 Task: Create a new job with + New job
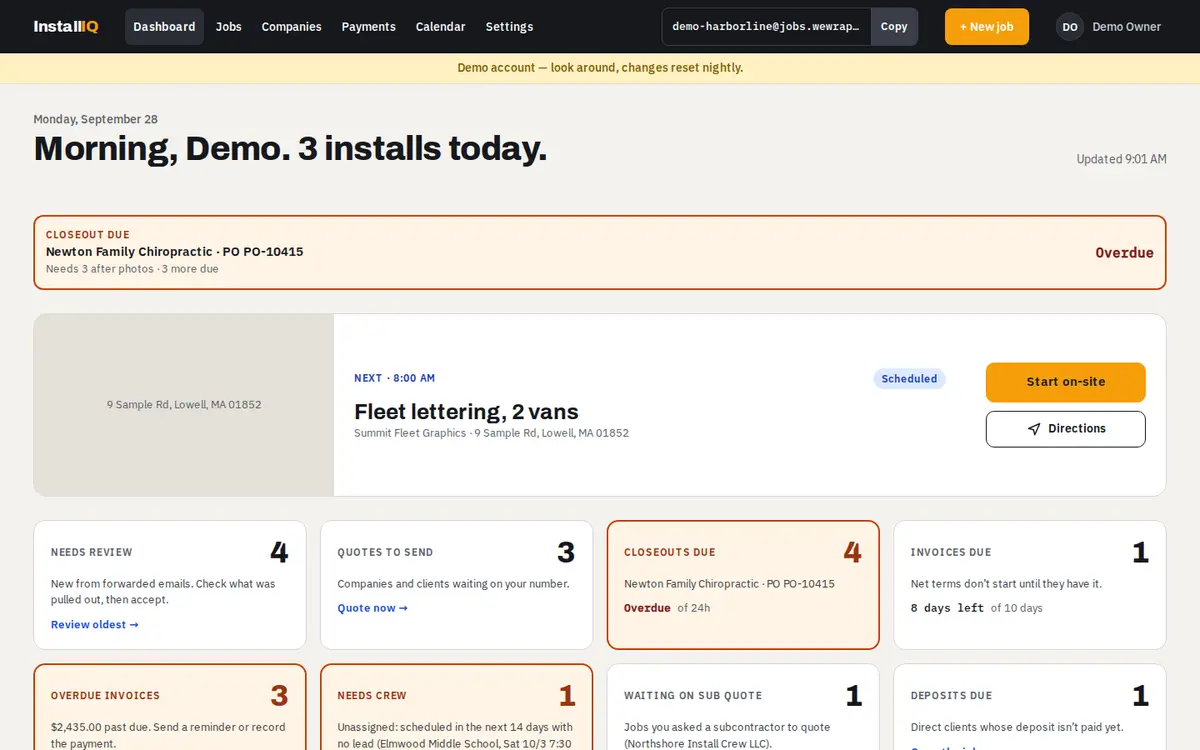click(x=987, y=27)
